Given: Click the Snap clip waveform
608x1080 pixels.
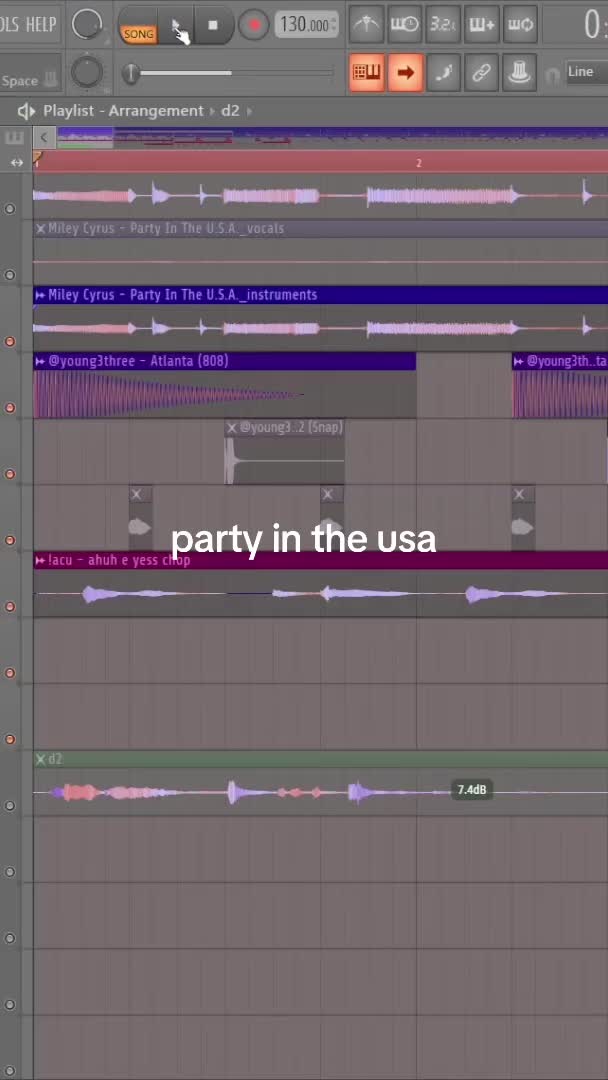Looking at the screenshot, I should (x=284, y=460).
